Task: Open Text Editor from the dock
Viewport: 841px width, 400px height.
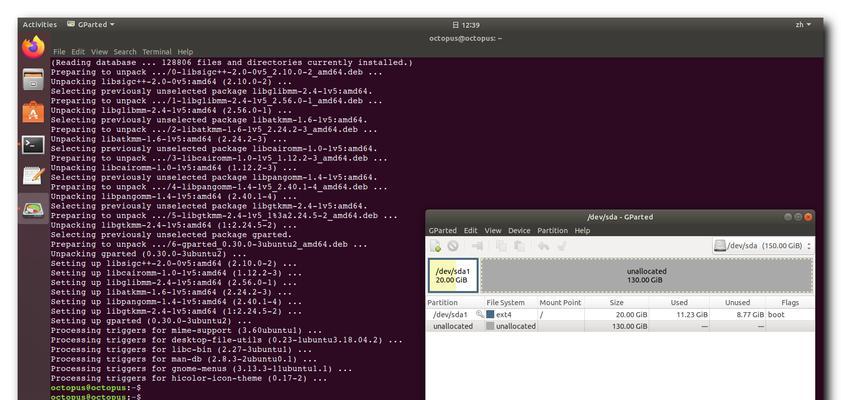Action: (x=33, y=177)
